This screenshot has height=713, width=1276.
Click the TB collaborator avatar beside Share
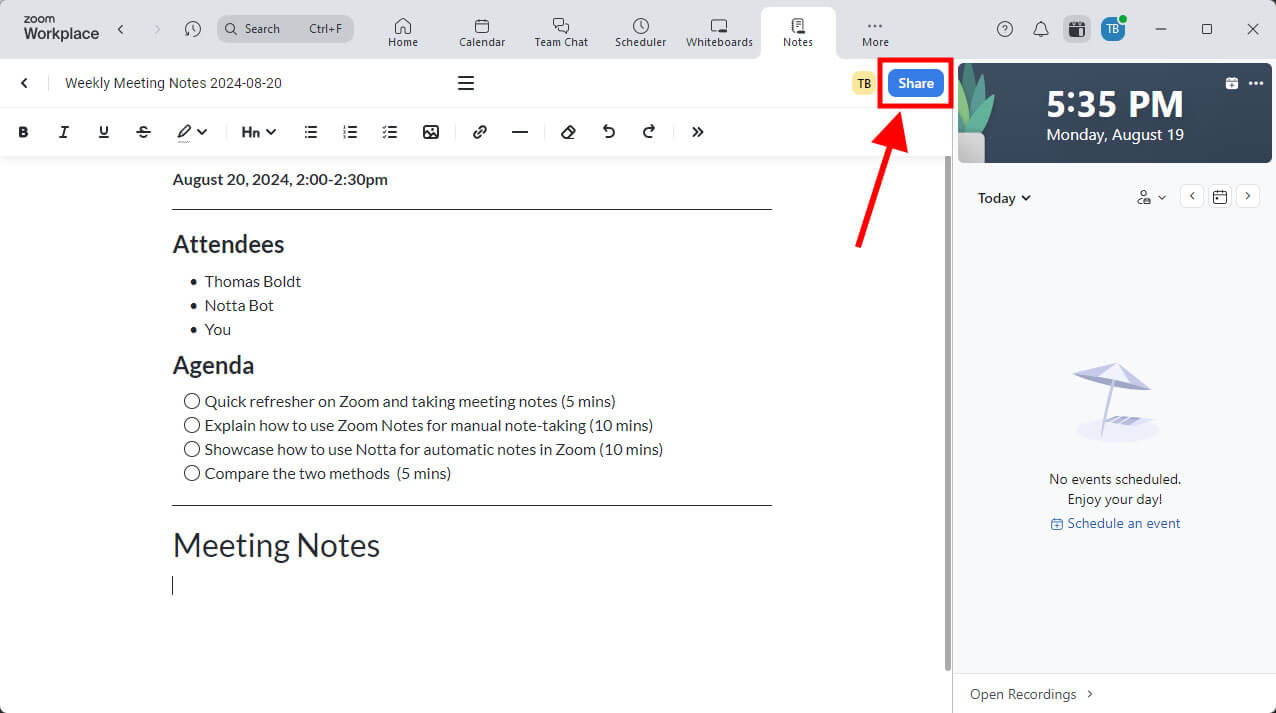pos(864,84)
